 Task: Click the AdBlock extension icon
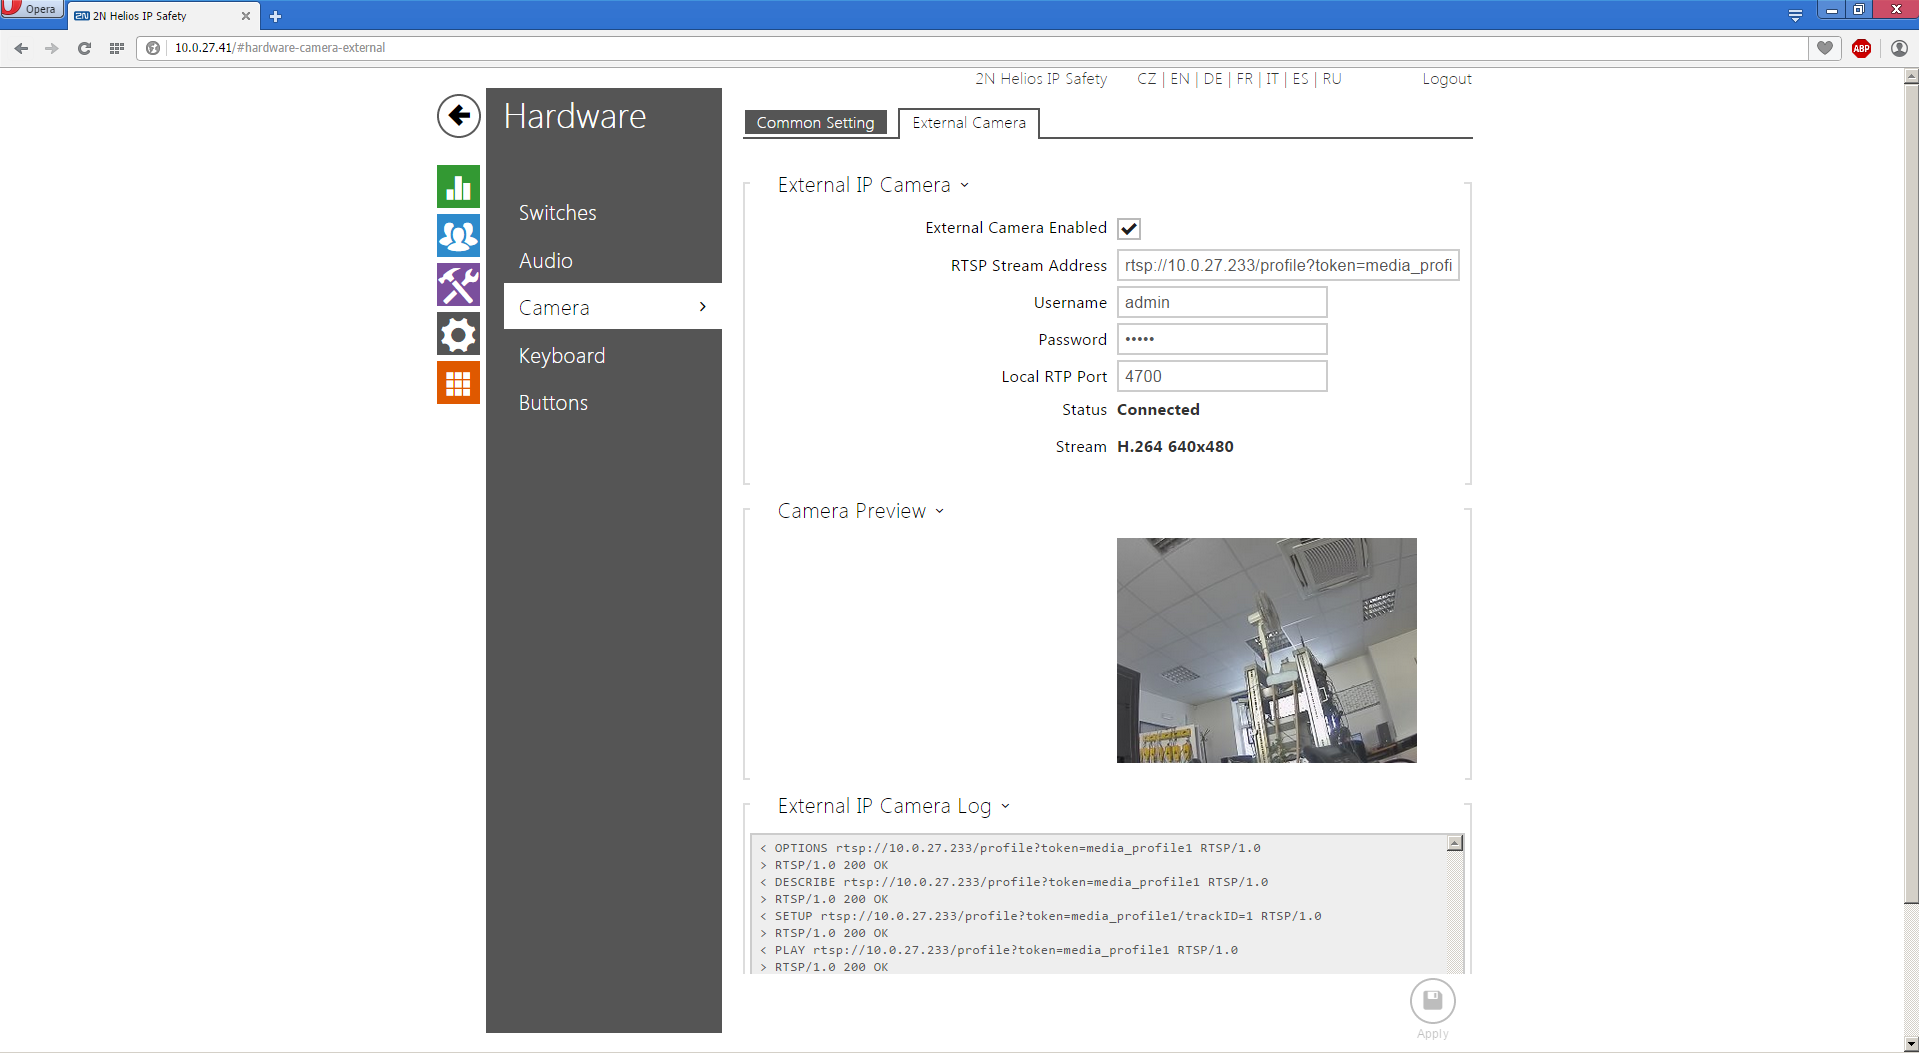1861,48
